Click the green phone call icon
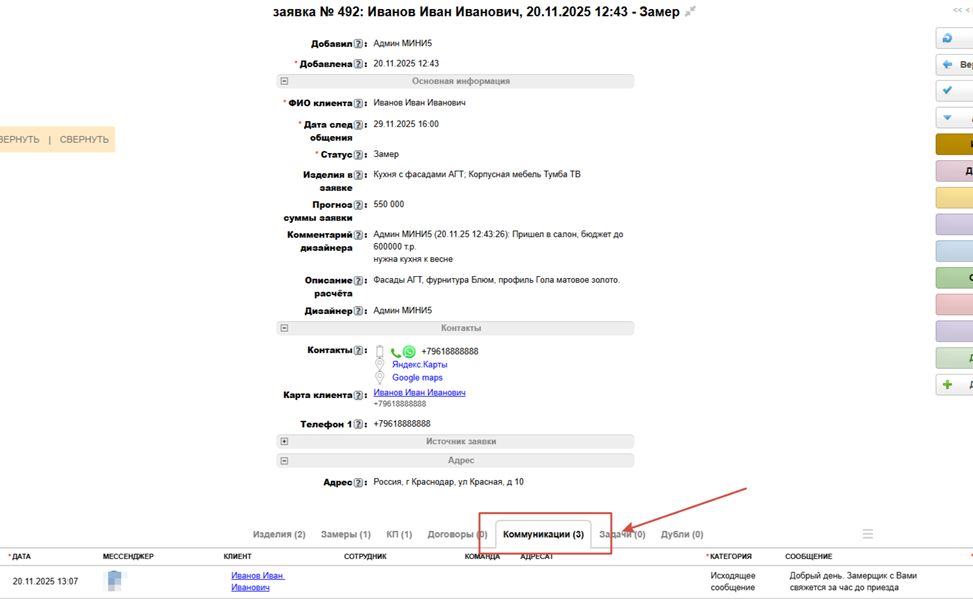 396,352
